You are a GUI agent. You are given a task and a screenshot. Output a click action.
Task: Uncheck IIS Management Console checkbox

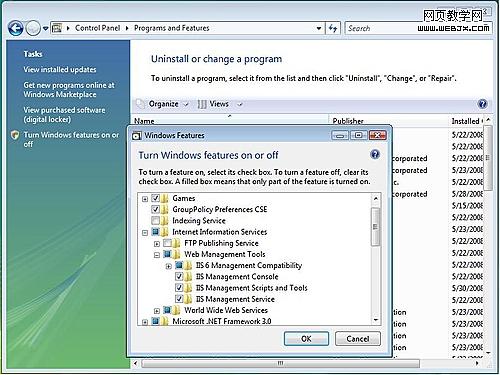179,276
